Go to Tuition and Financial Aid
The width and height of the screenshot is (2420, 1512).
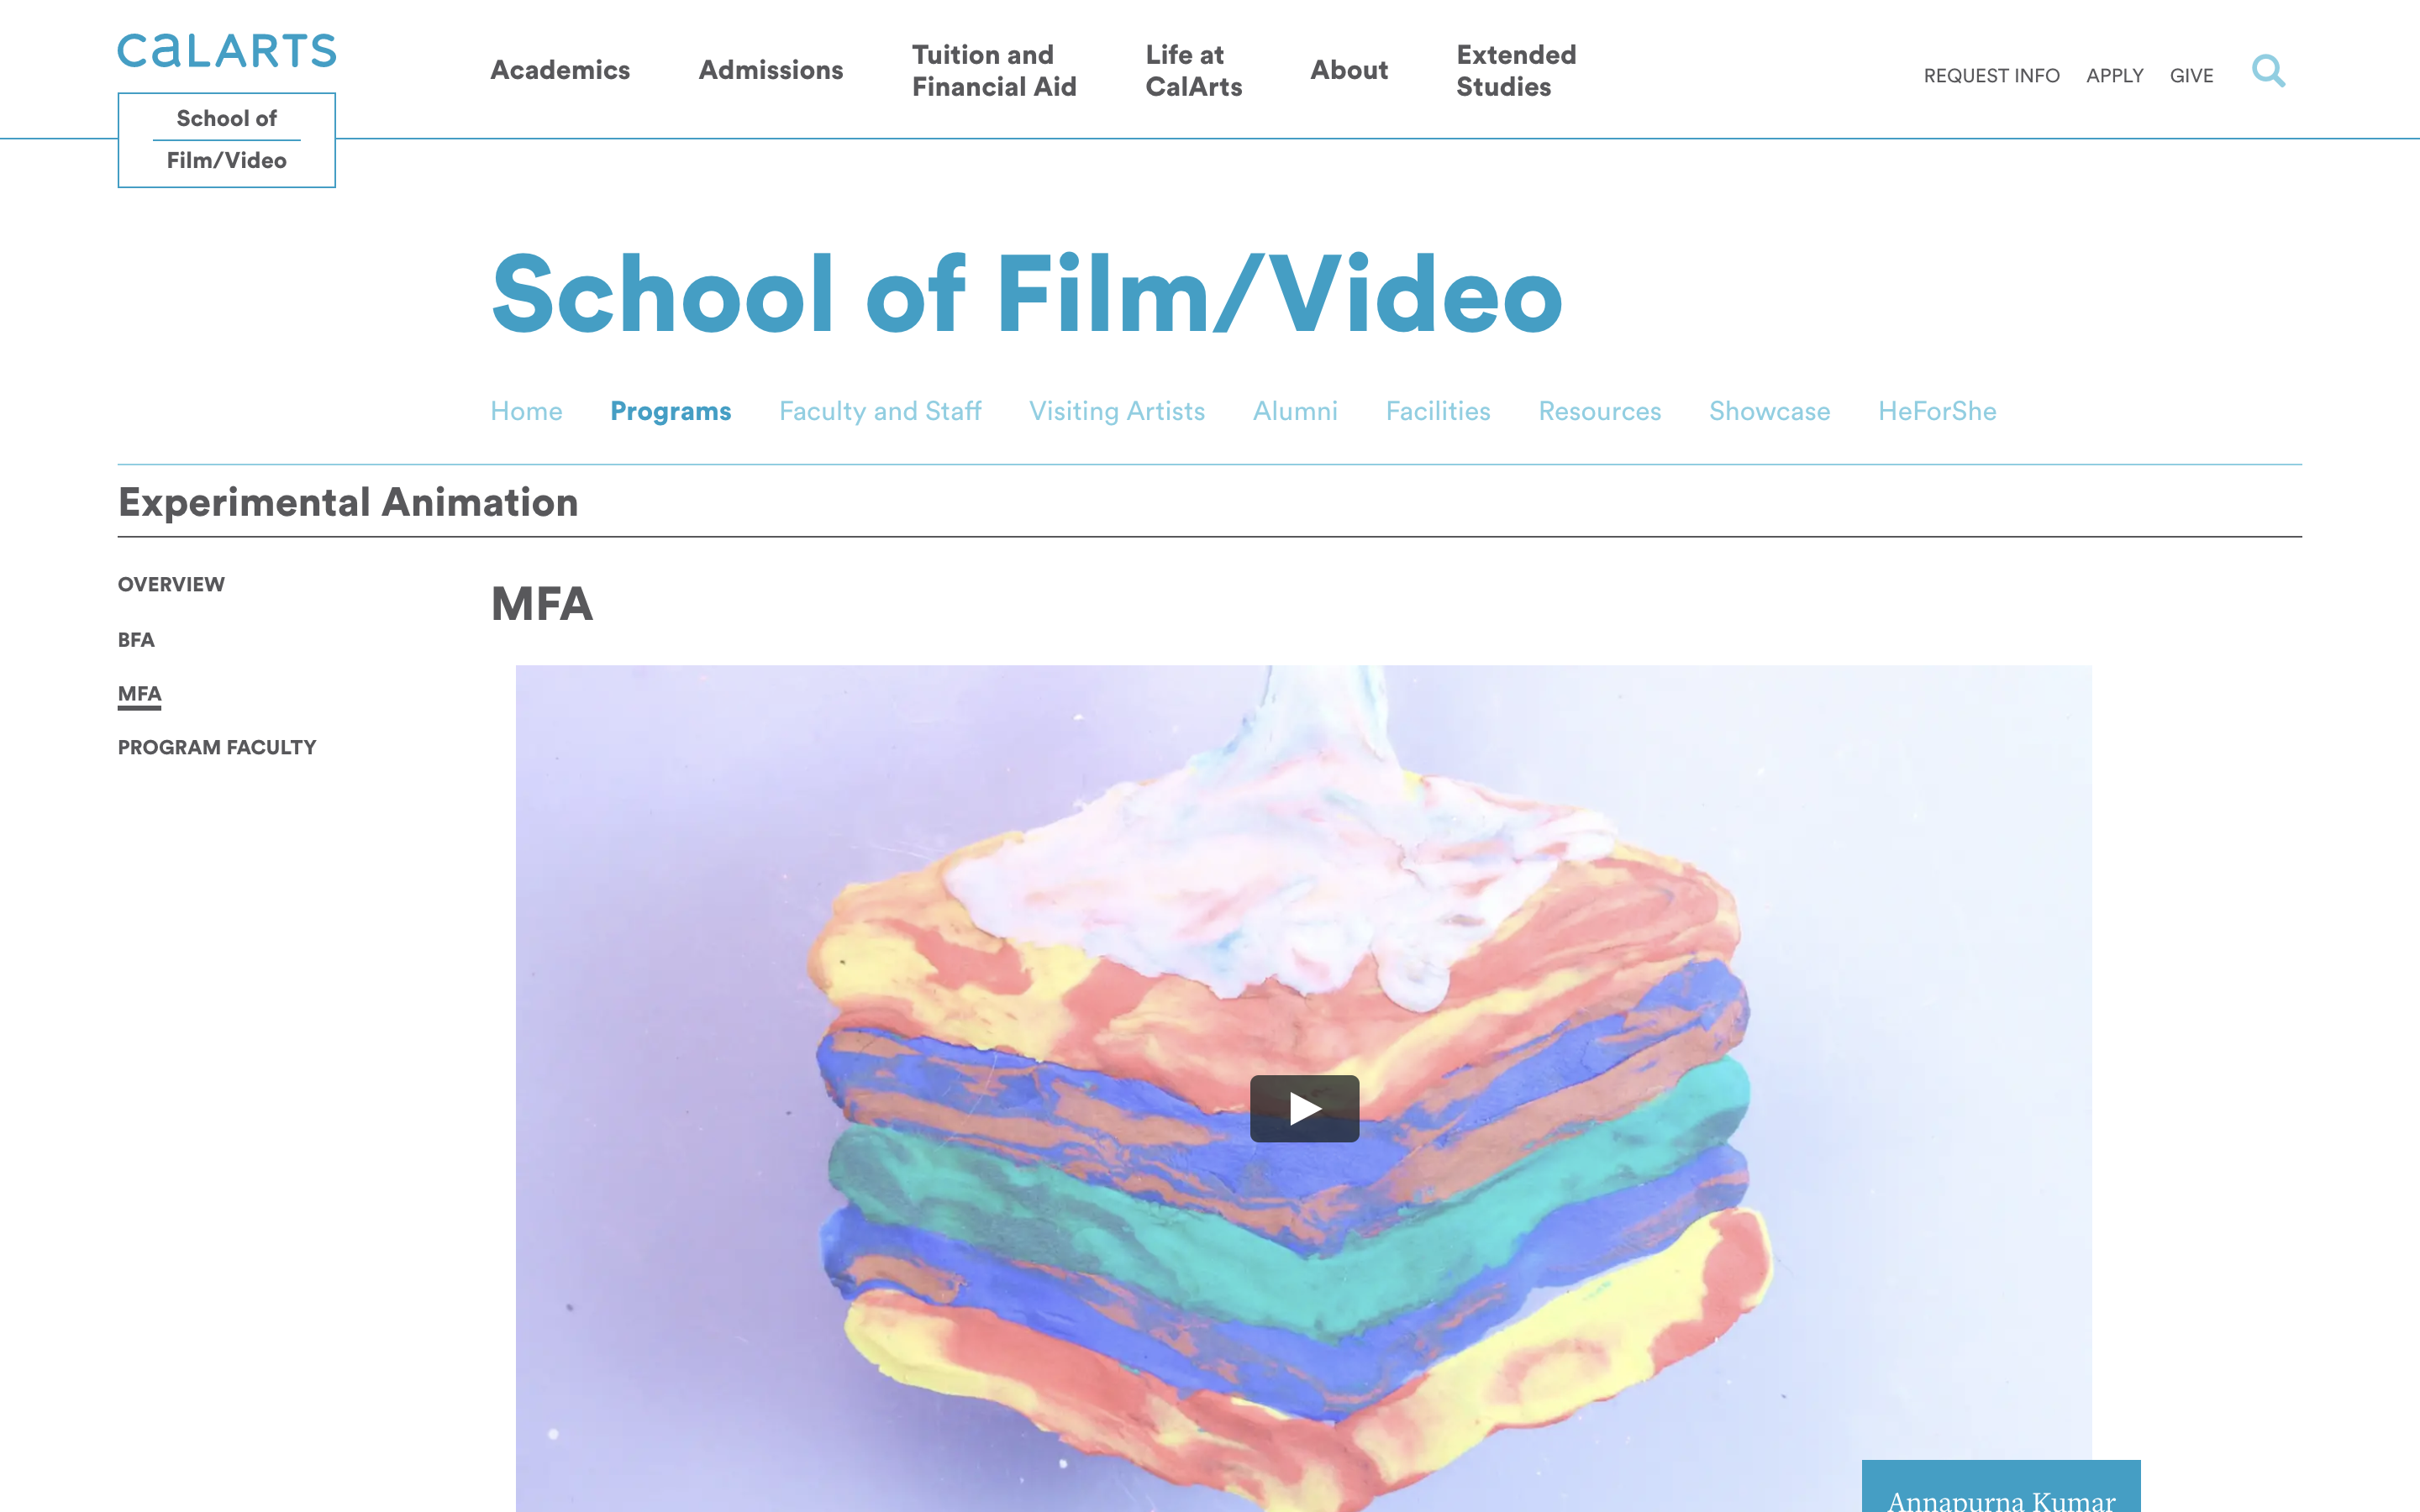(994, 70)
